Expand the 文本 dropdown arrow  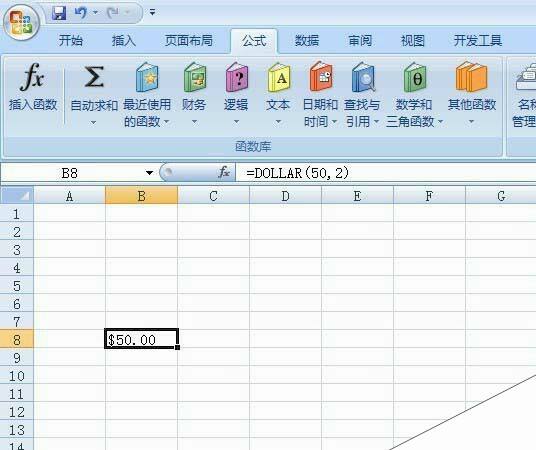(278, 122)
